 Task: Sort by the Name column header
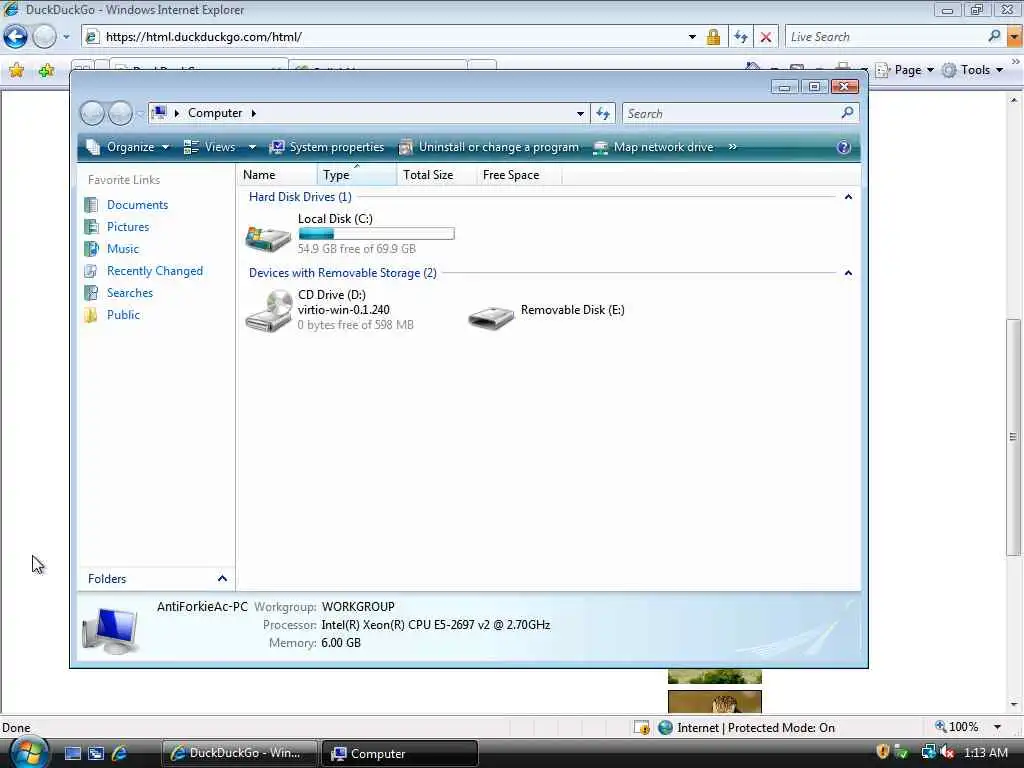[277, 175]
